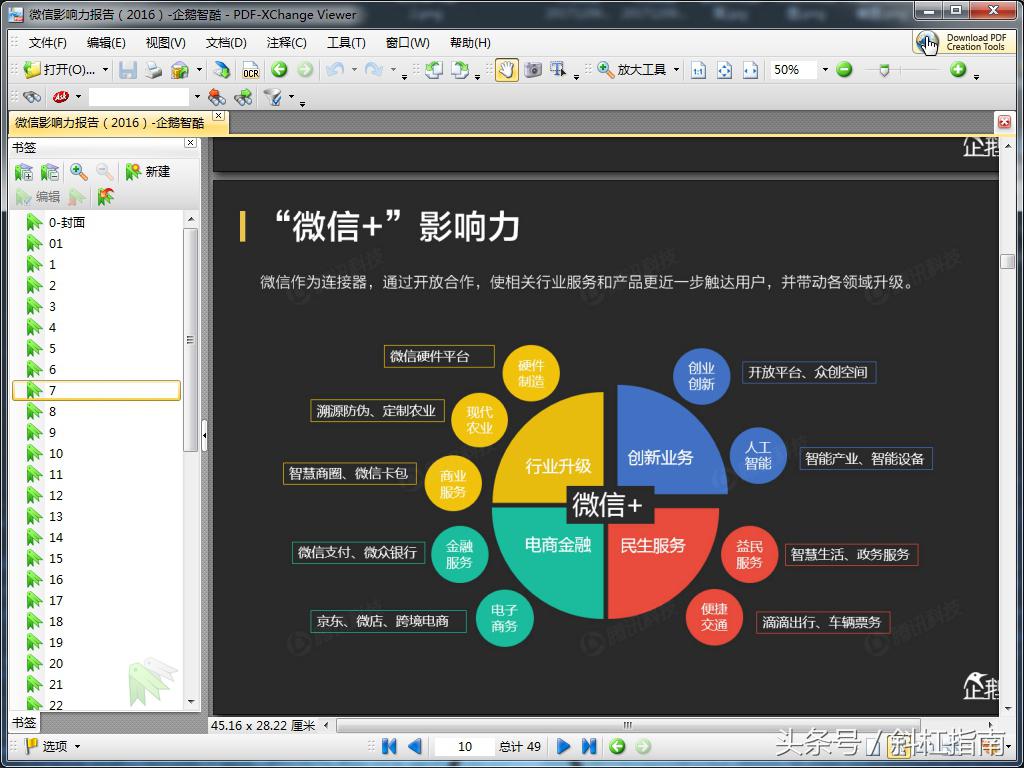Viewport: 1024px width, 768px height.
Task: Click the OCR tool icon
Action: (250, 70)
